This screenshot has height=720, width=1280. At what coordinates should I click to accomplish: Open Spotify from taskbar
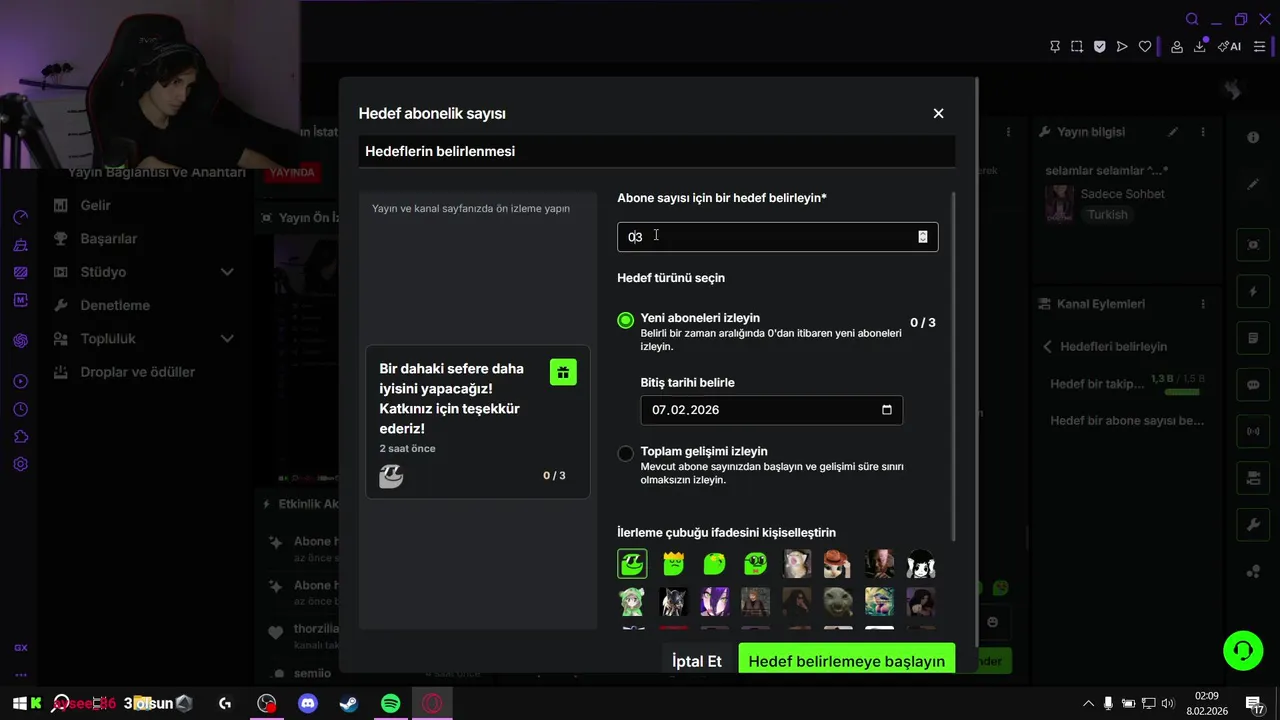coord(391,704)
